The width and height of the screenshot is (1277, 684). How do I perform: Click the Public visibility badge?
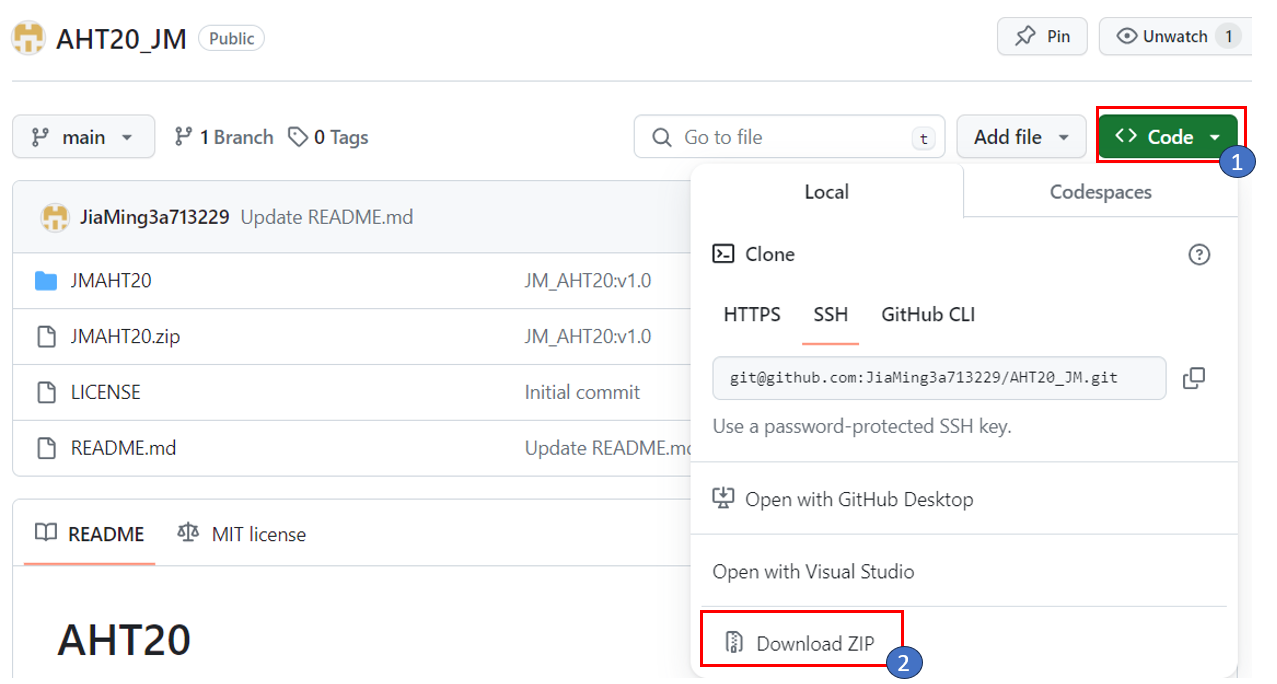tap(231, 39)
